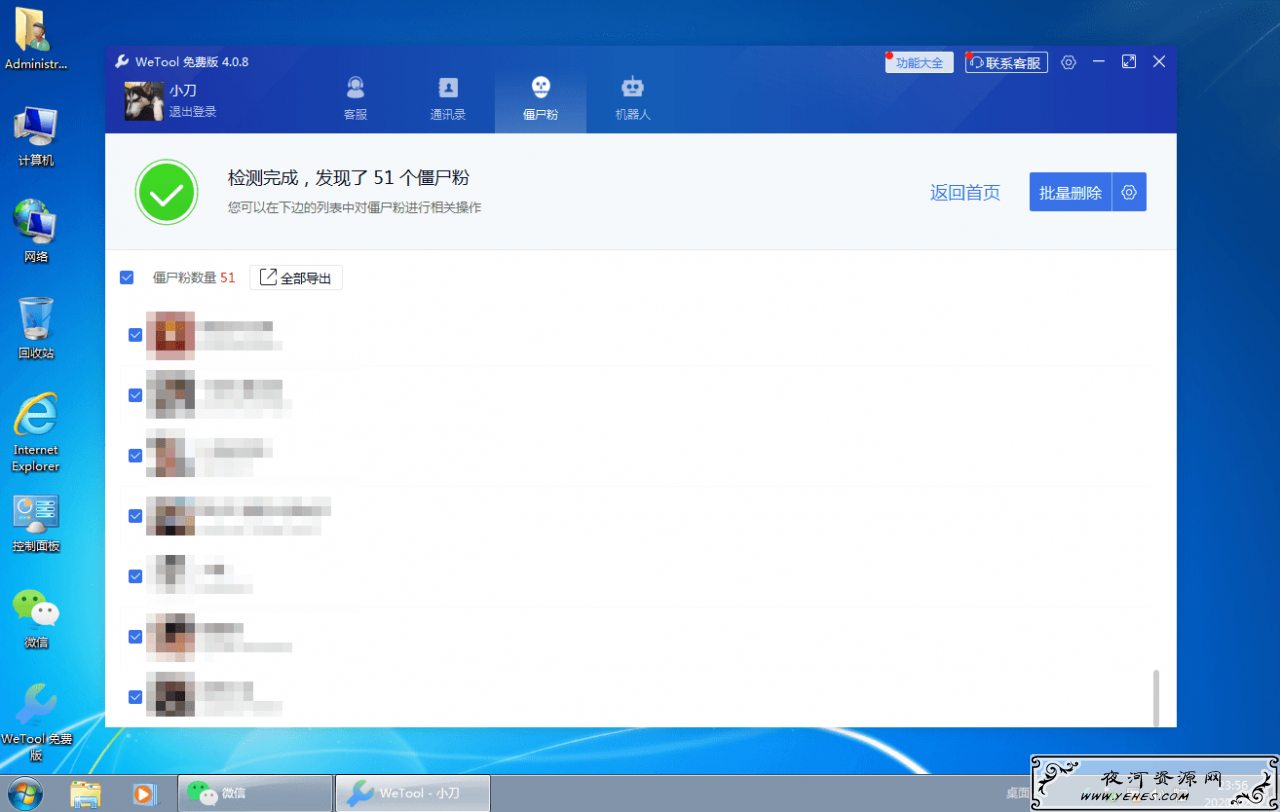Open the 机器人 tab
This screenshot has width=1280, height=812.
tap(632, 100)
